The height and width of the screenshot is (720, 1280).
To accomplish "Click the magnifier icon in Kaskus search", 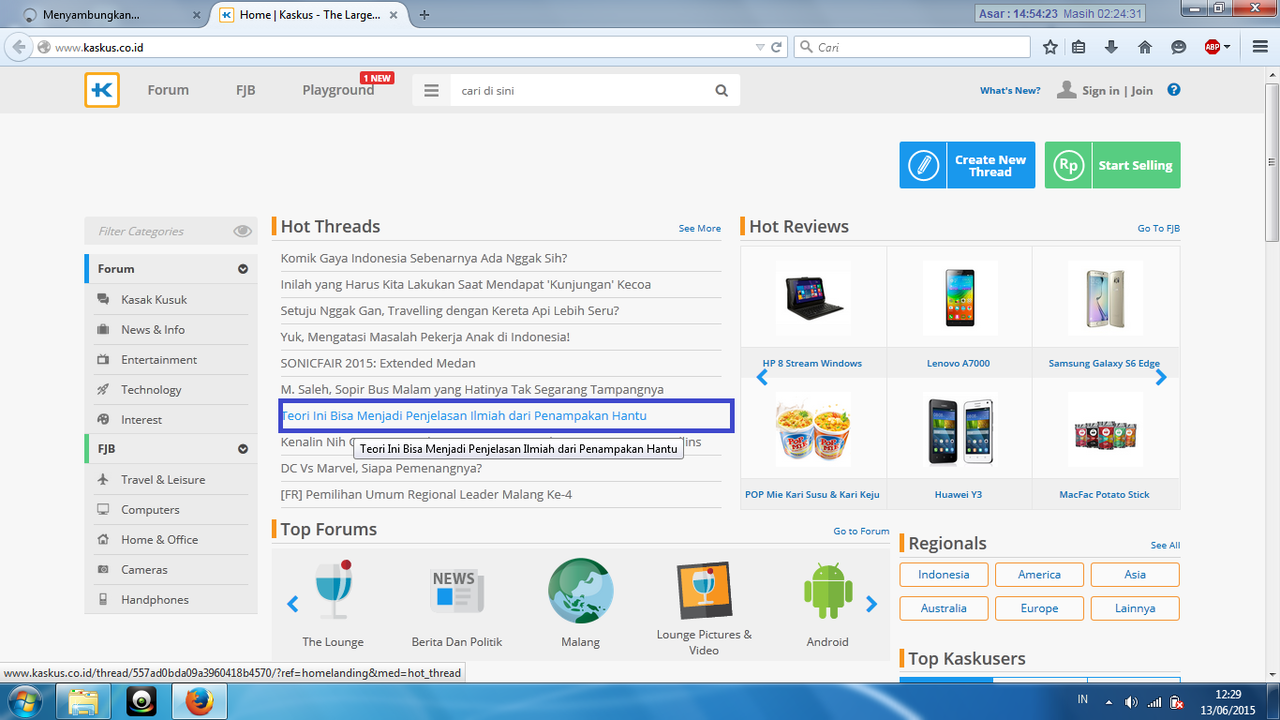I will coord(722,90).
